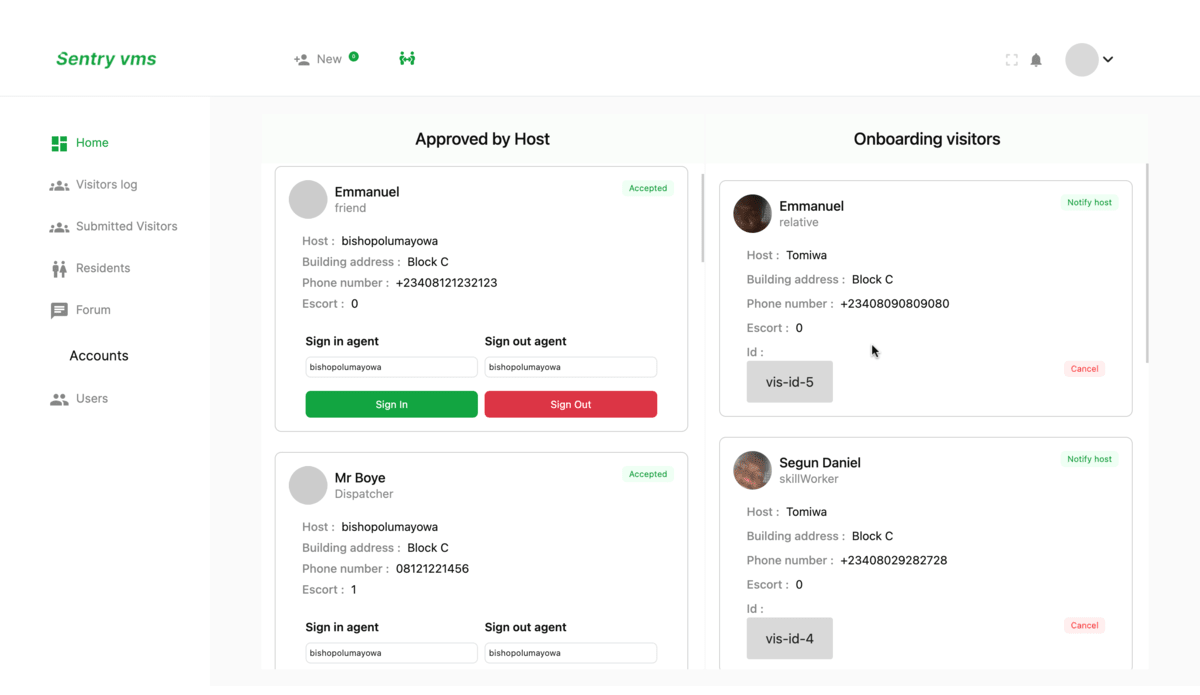
Task: Click Mr Boye's Sign out agent field
Action: pos(570,653)
